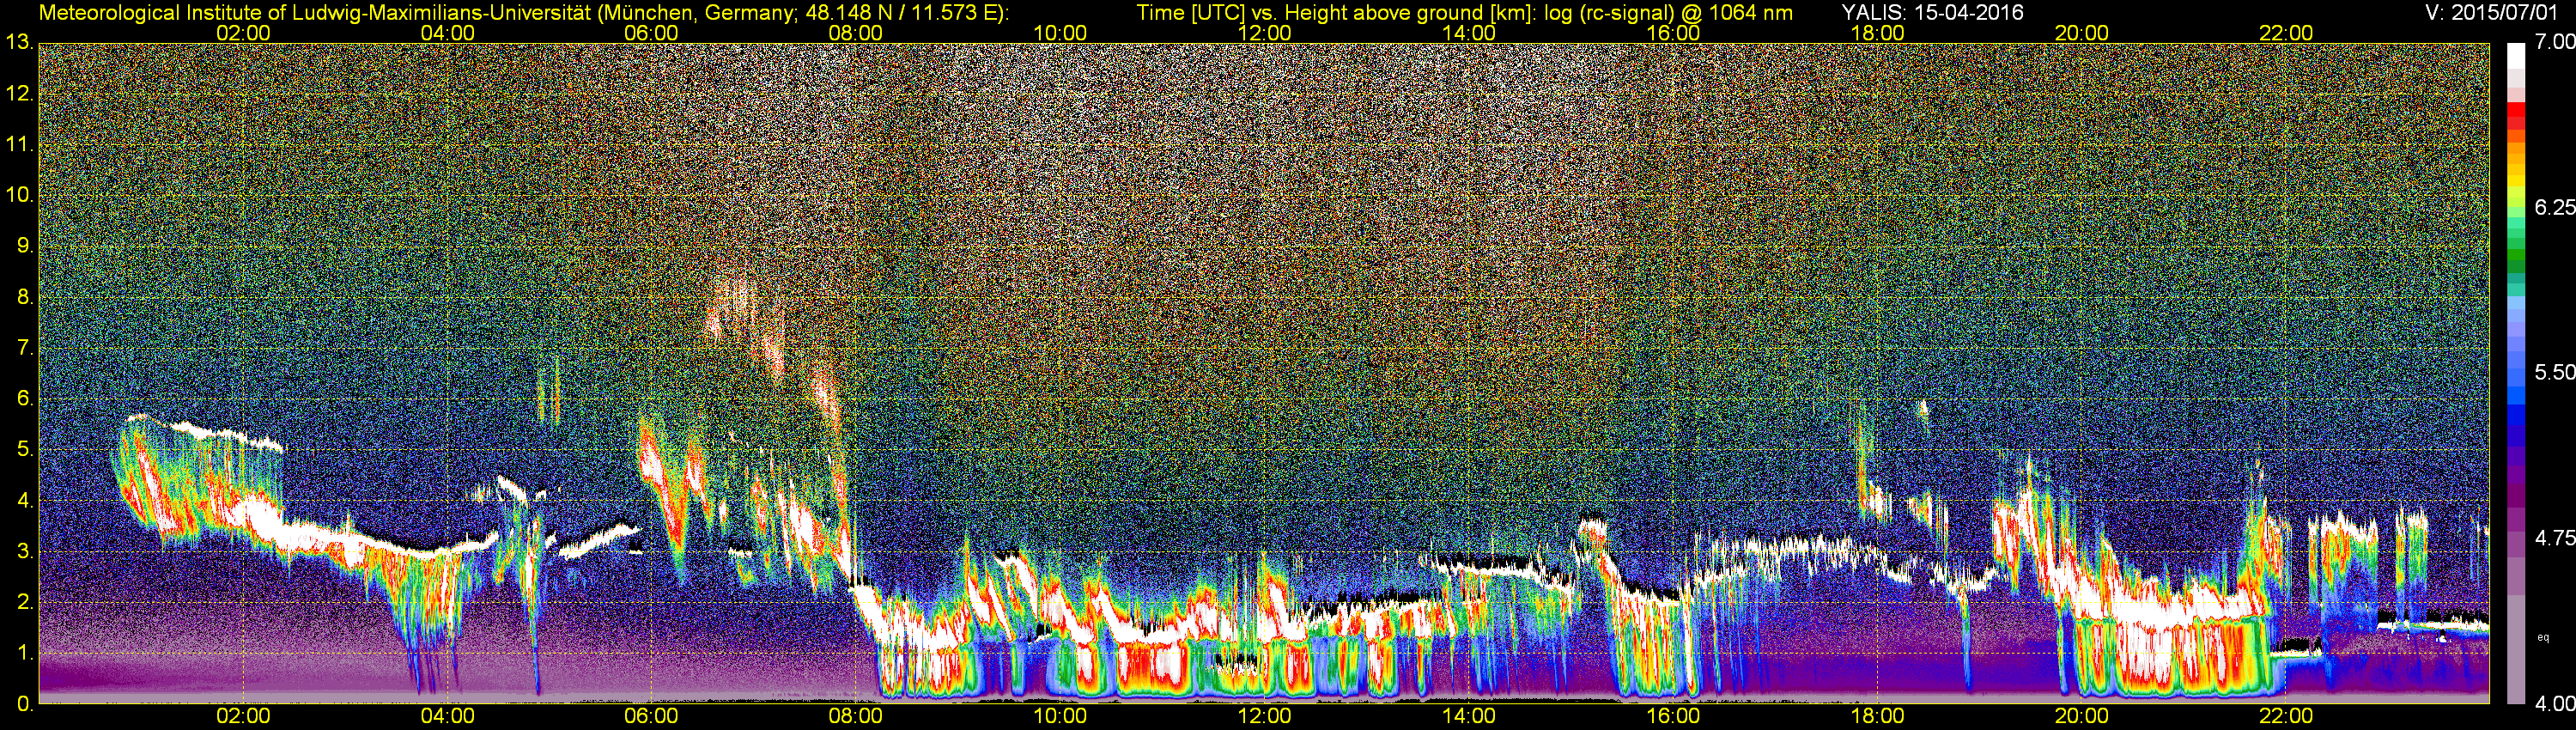The height and width of the screenshot is (730, 2576).
Task: Click the 13. km height axis label
Action: (x=19, y=42)
